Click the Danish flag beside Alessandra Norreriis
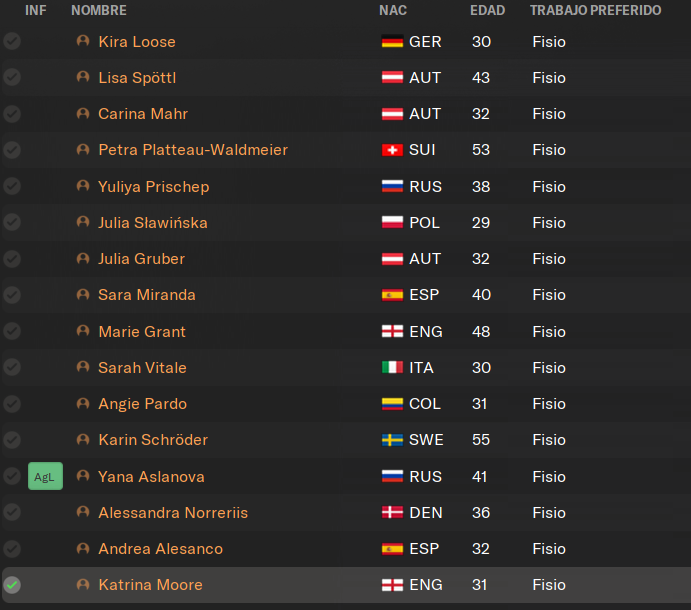 (392, 512)
